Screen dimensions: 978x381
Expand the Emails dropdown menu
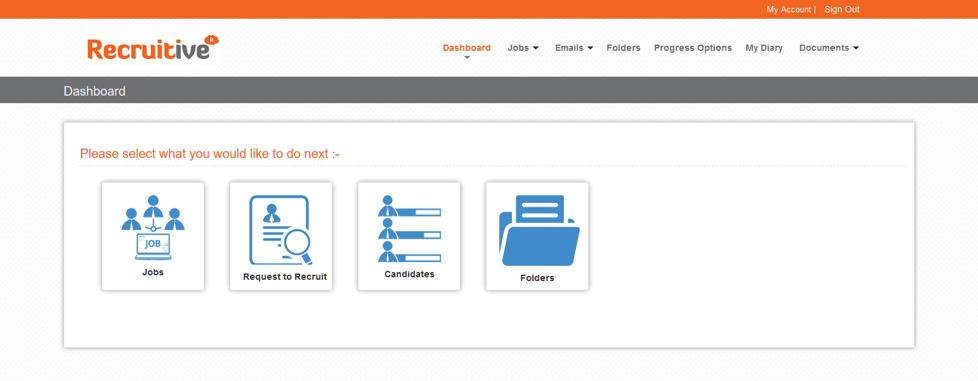coord(574,47)
